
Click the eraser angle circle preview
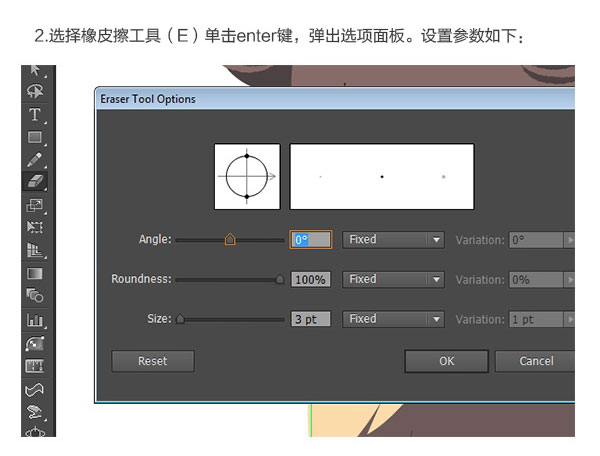pyautogui.click(x=247, y=176)
